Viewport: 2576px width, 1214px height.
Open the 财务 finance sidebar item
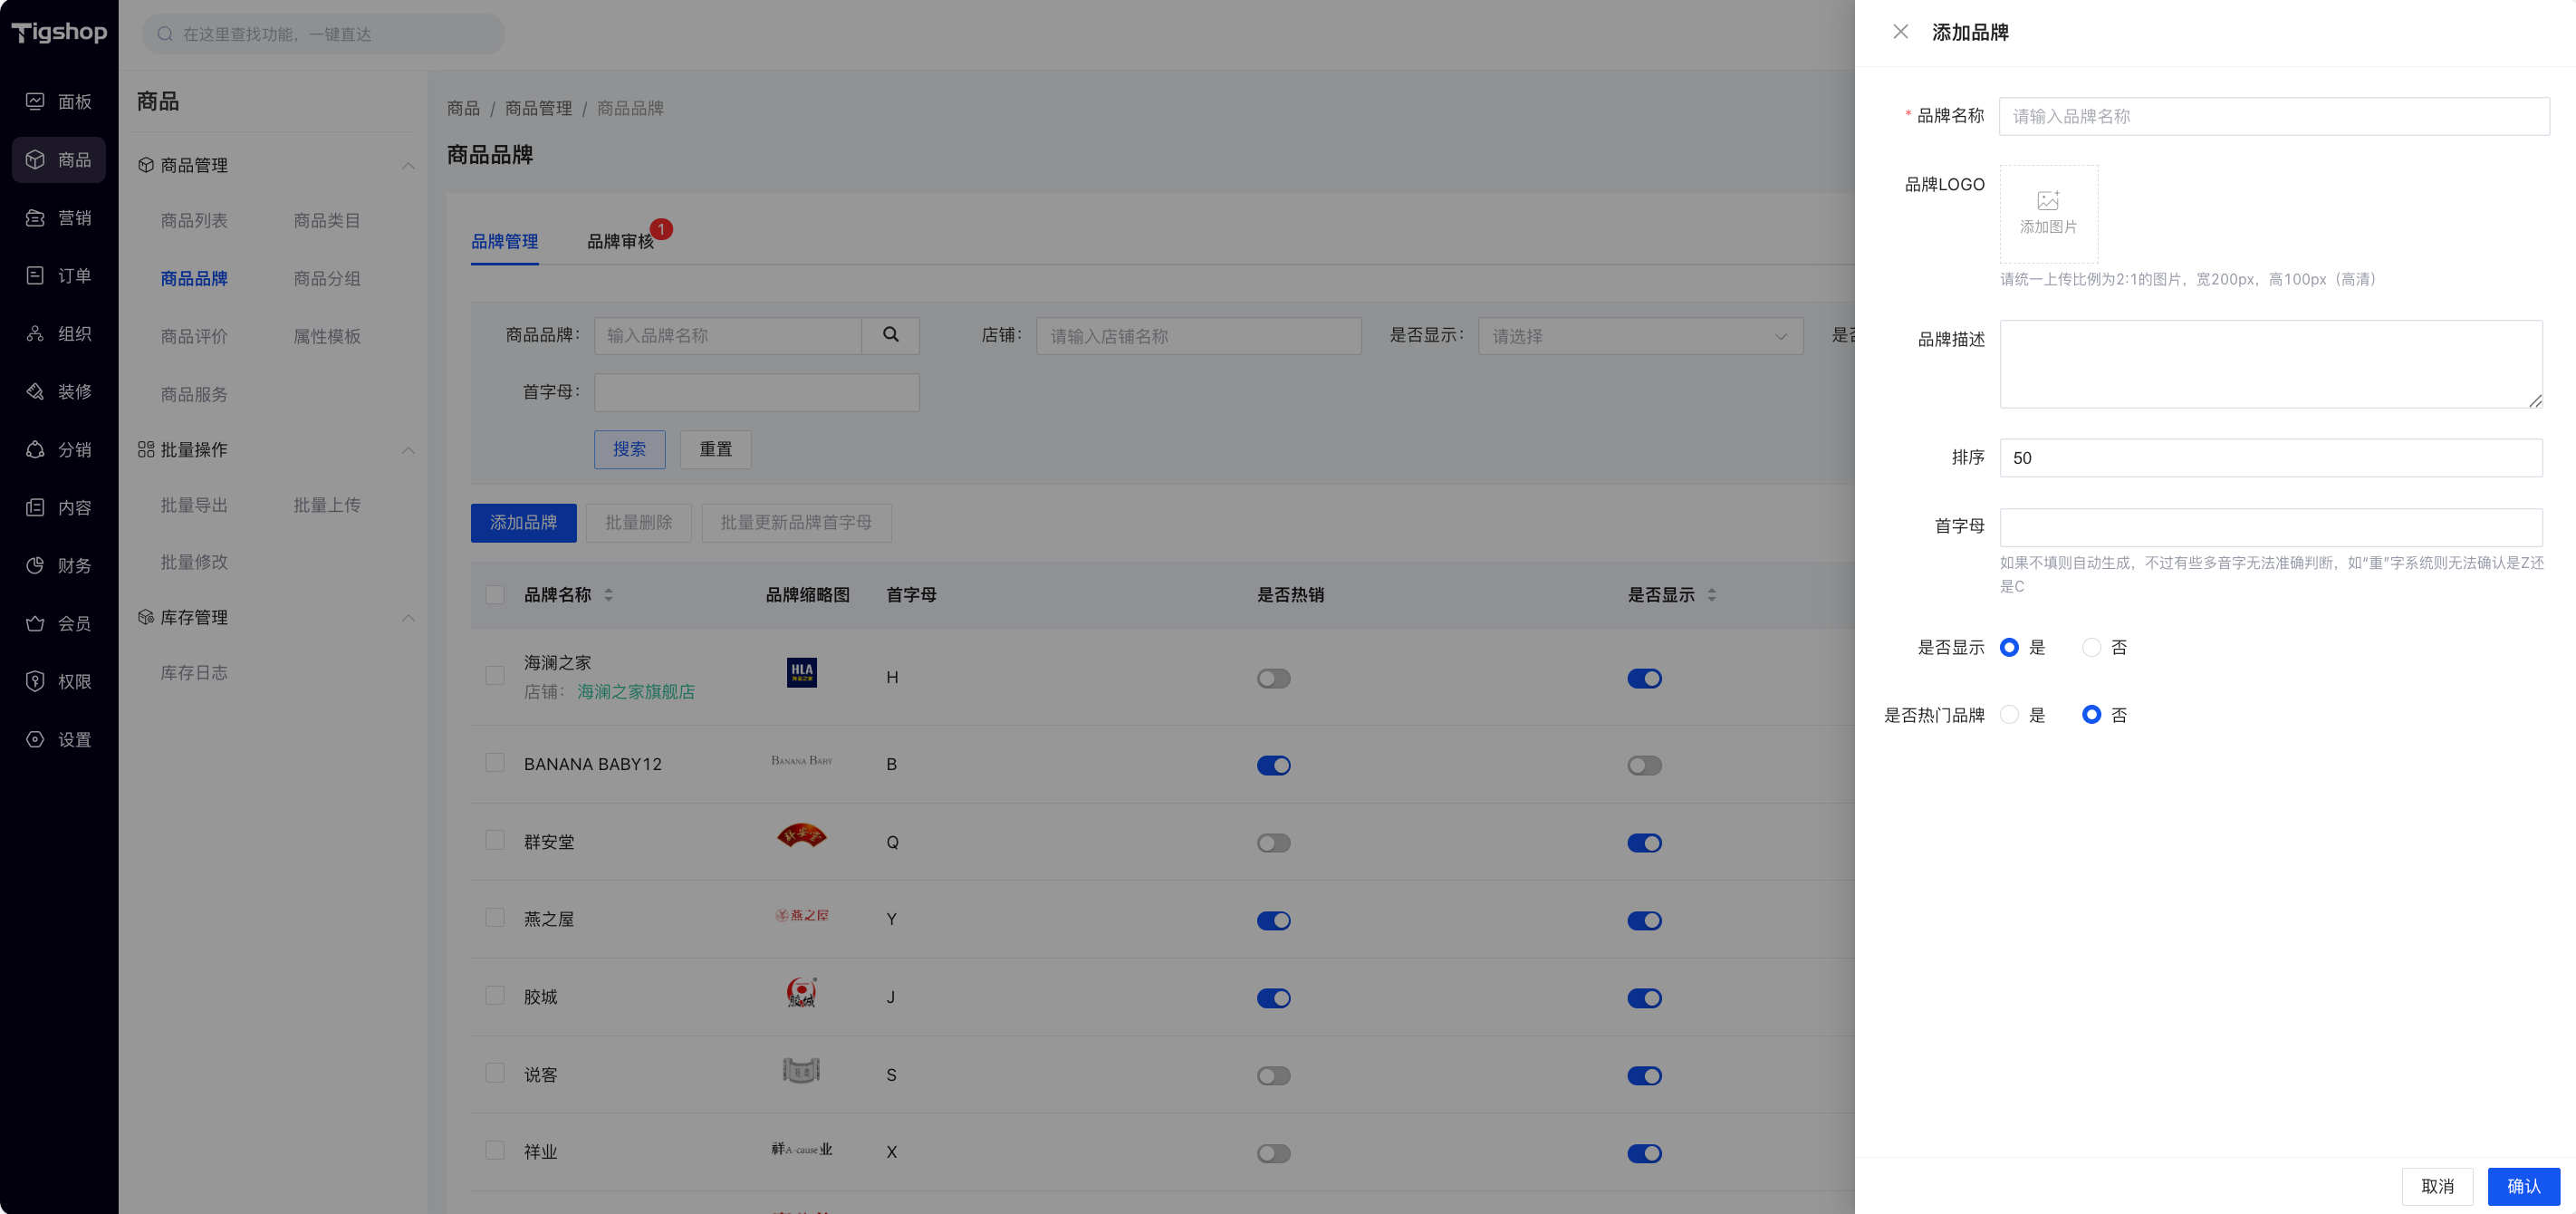58,565
